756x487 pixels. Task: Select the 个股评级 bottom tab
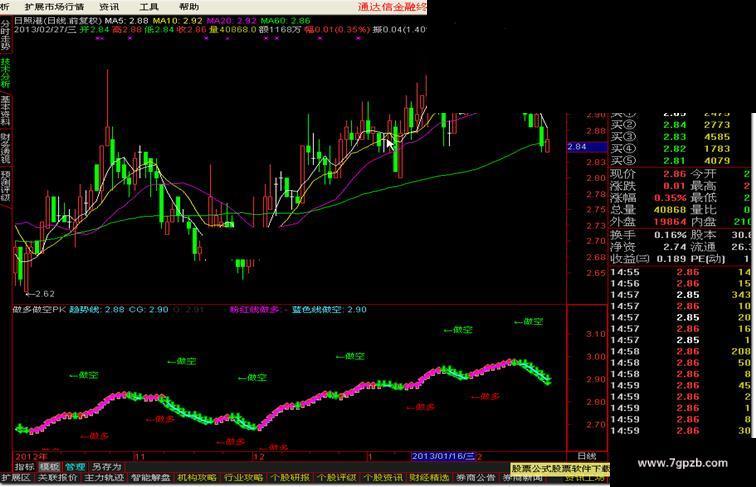[x=336, y=478]
